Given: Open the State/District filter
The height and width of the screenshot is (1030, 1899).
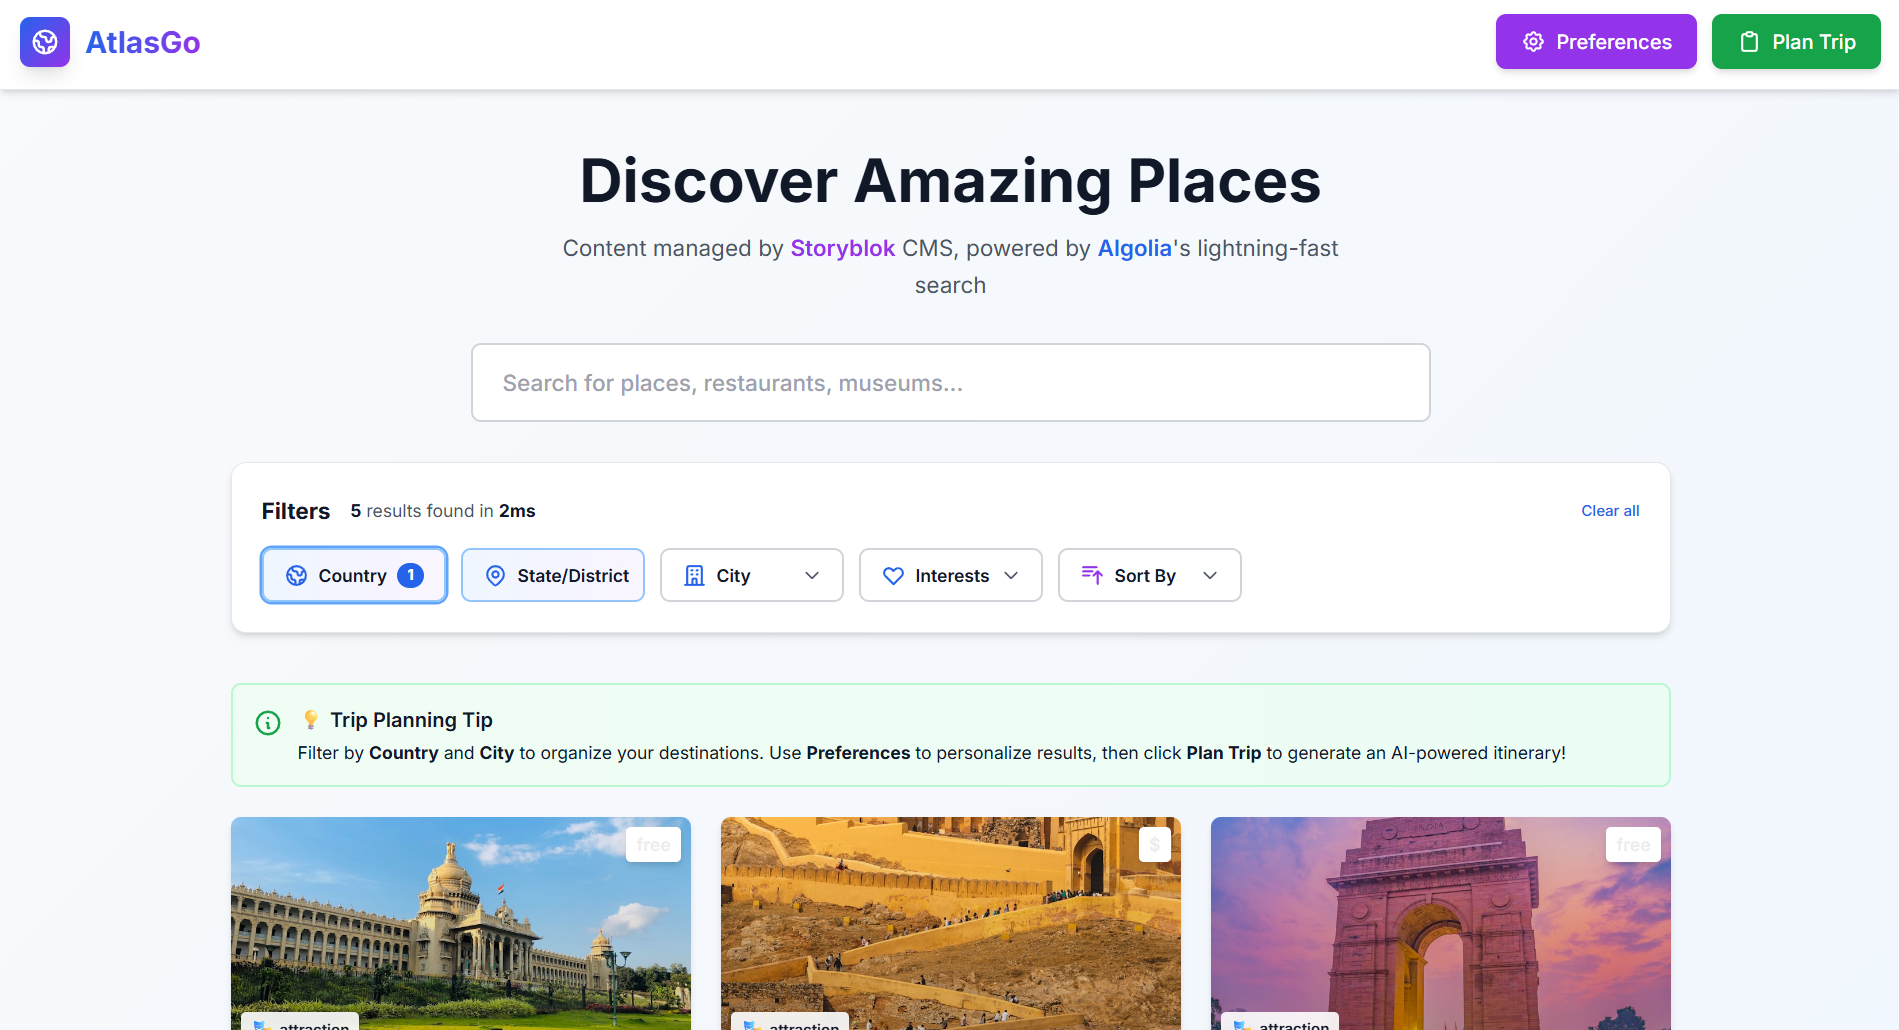Looking at the screenshot, I should click(553, 575).
